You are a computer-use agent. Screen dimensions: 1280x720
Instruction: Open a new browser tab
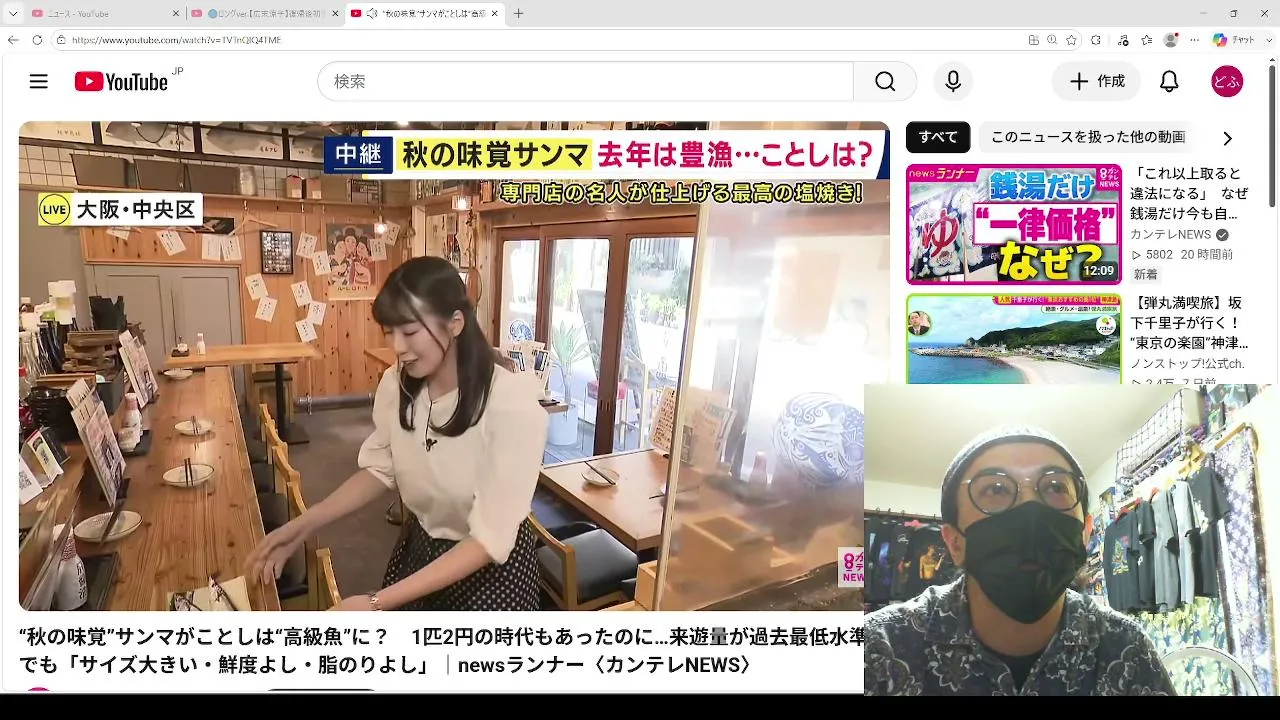tap(518, 14)
